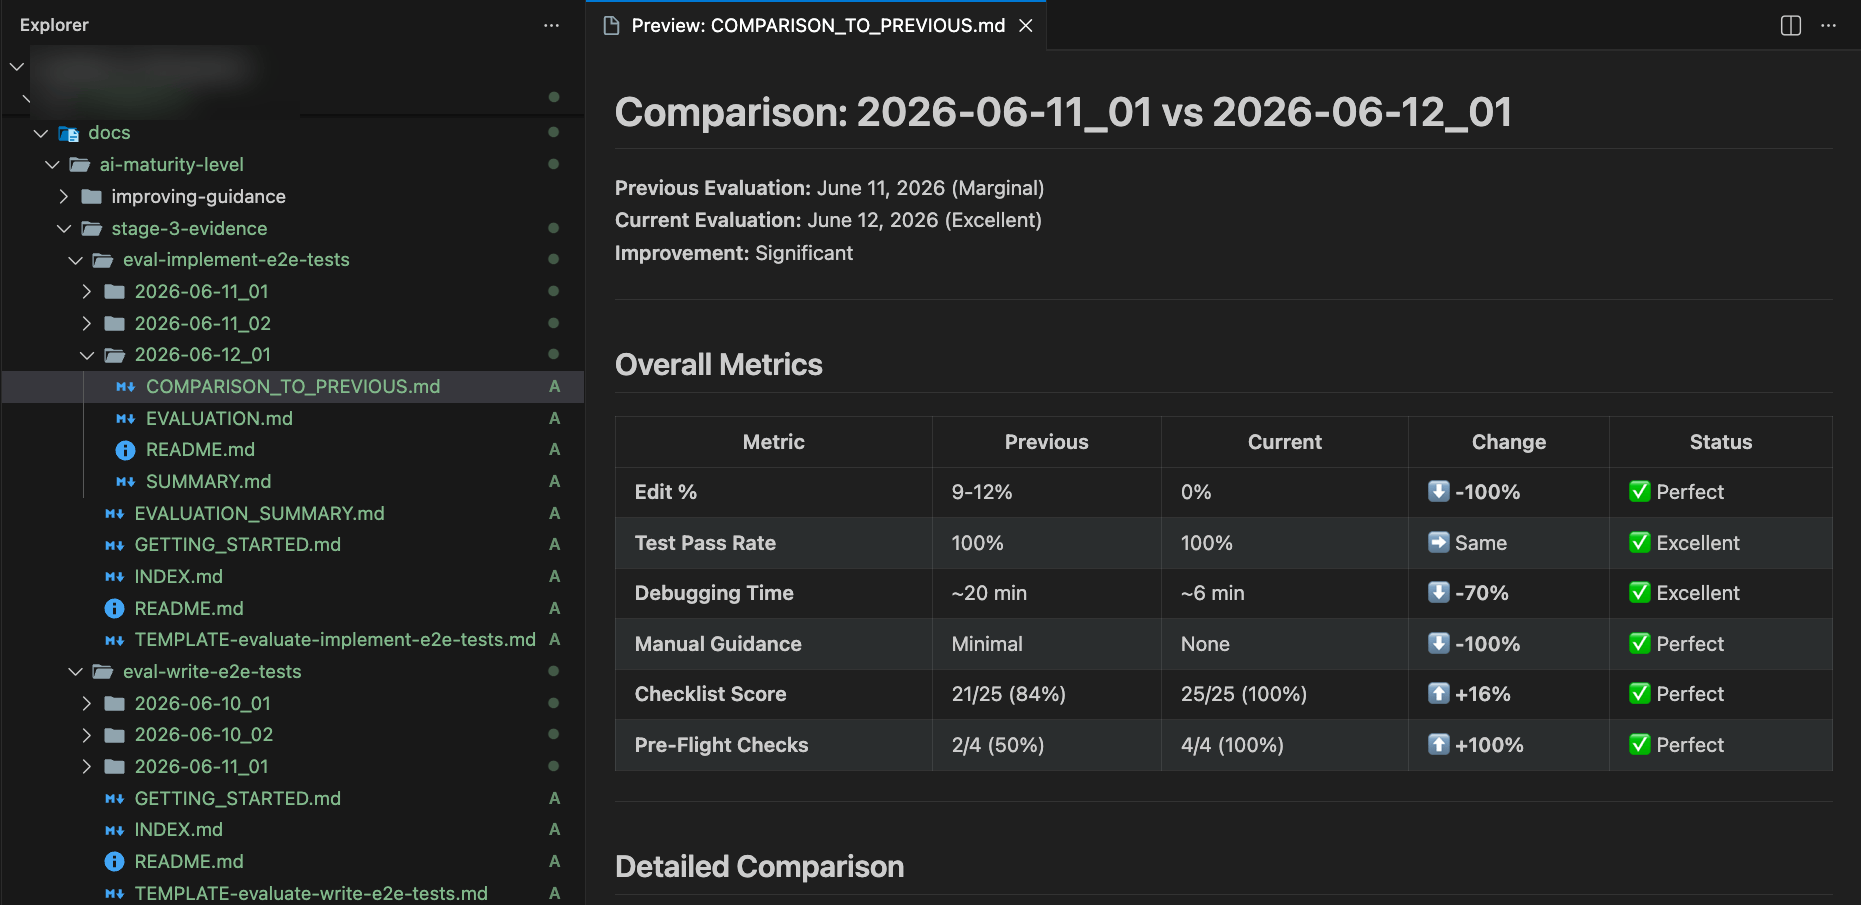
Task: Click the up-arrow icon beside +16%
Action: tap(1438, 693)
